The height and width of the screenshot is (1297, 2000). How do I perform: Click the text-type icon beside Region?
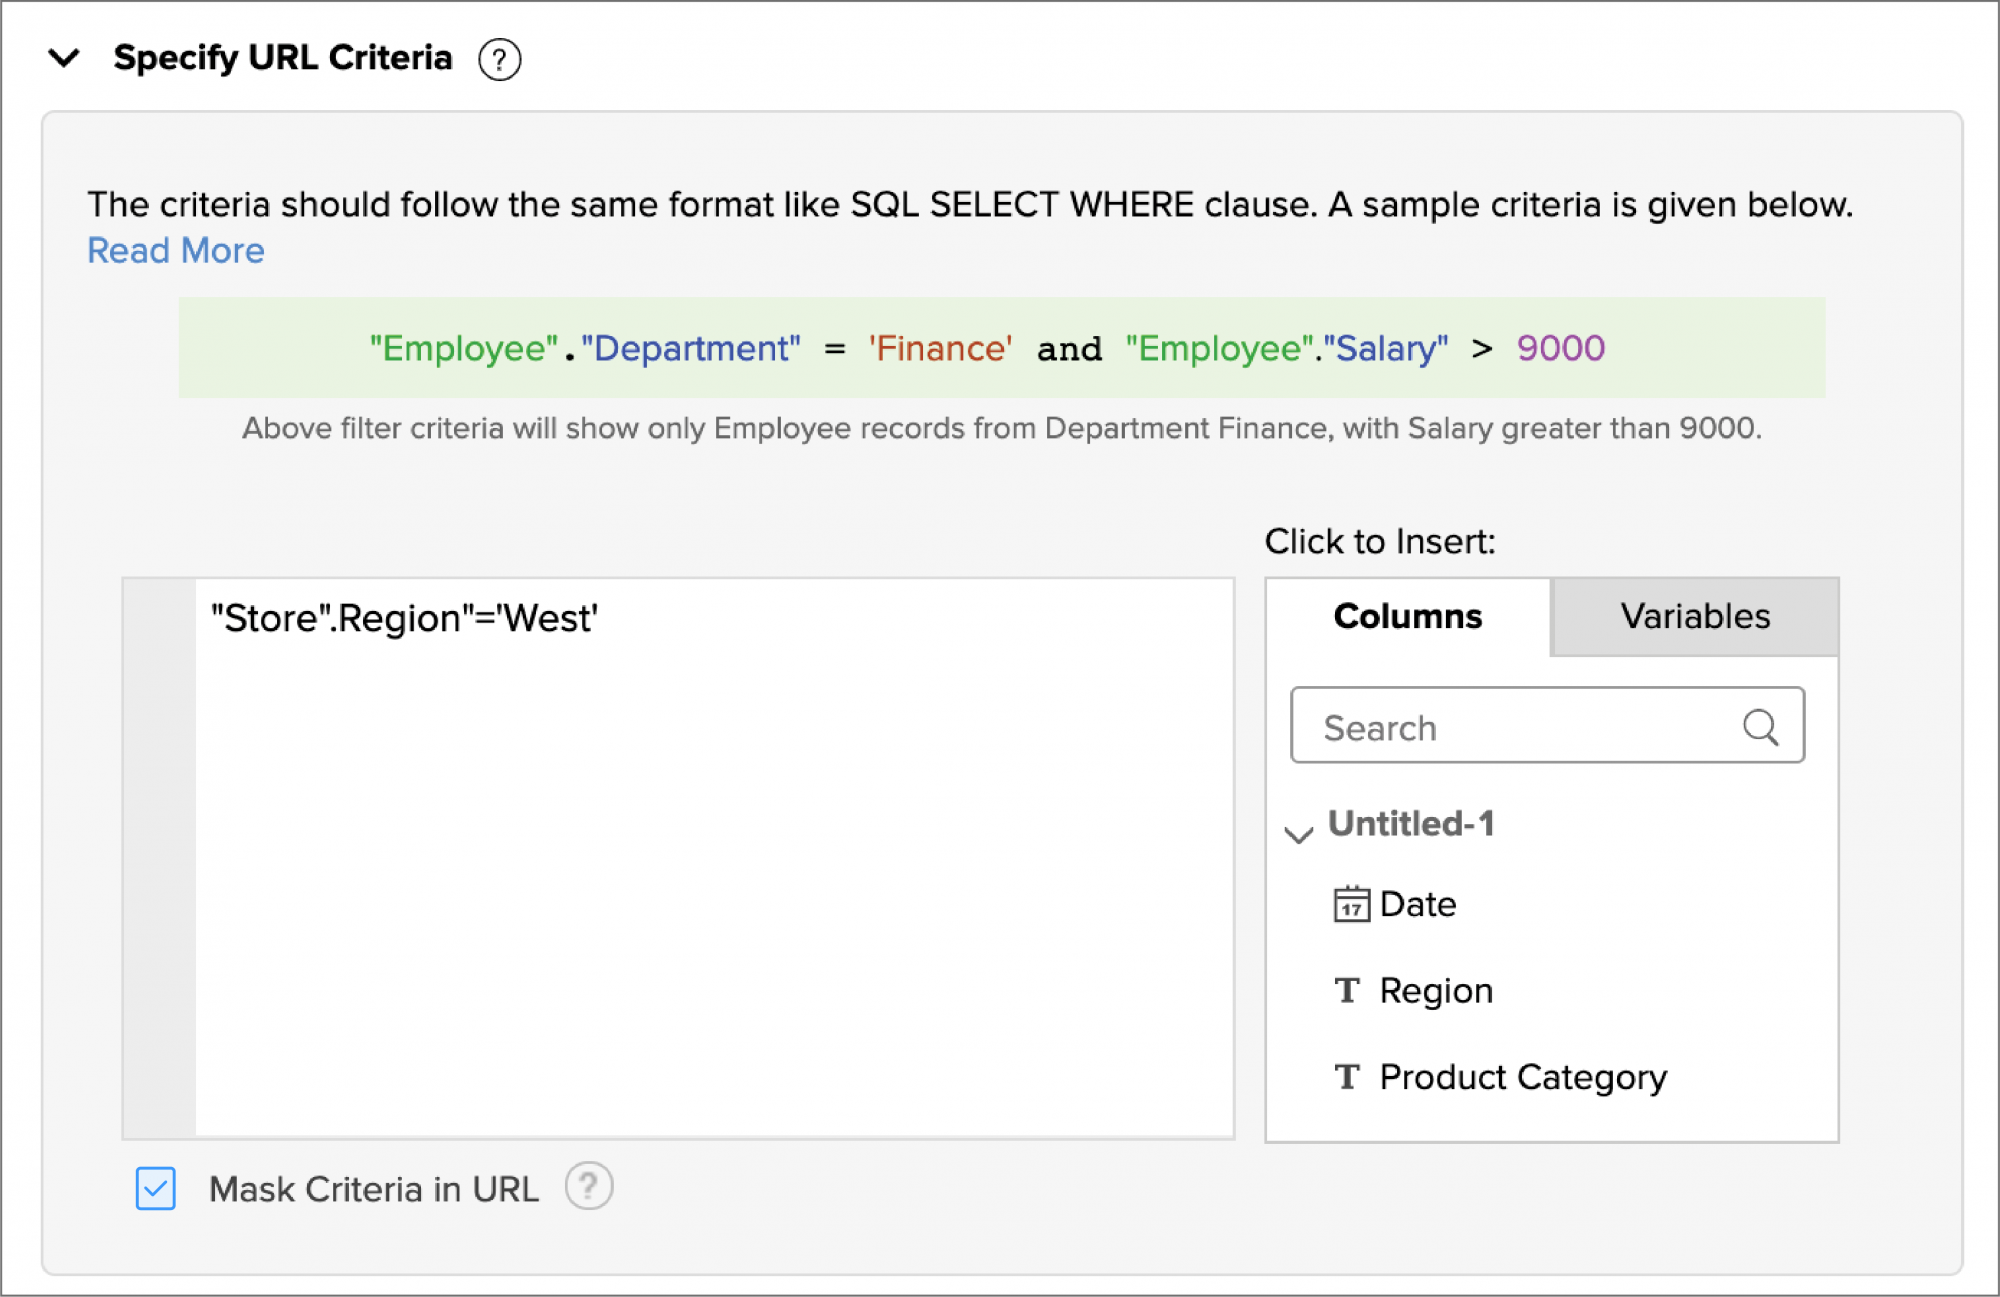pos(1347,990)
